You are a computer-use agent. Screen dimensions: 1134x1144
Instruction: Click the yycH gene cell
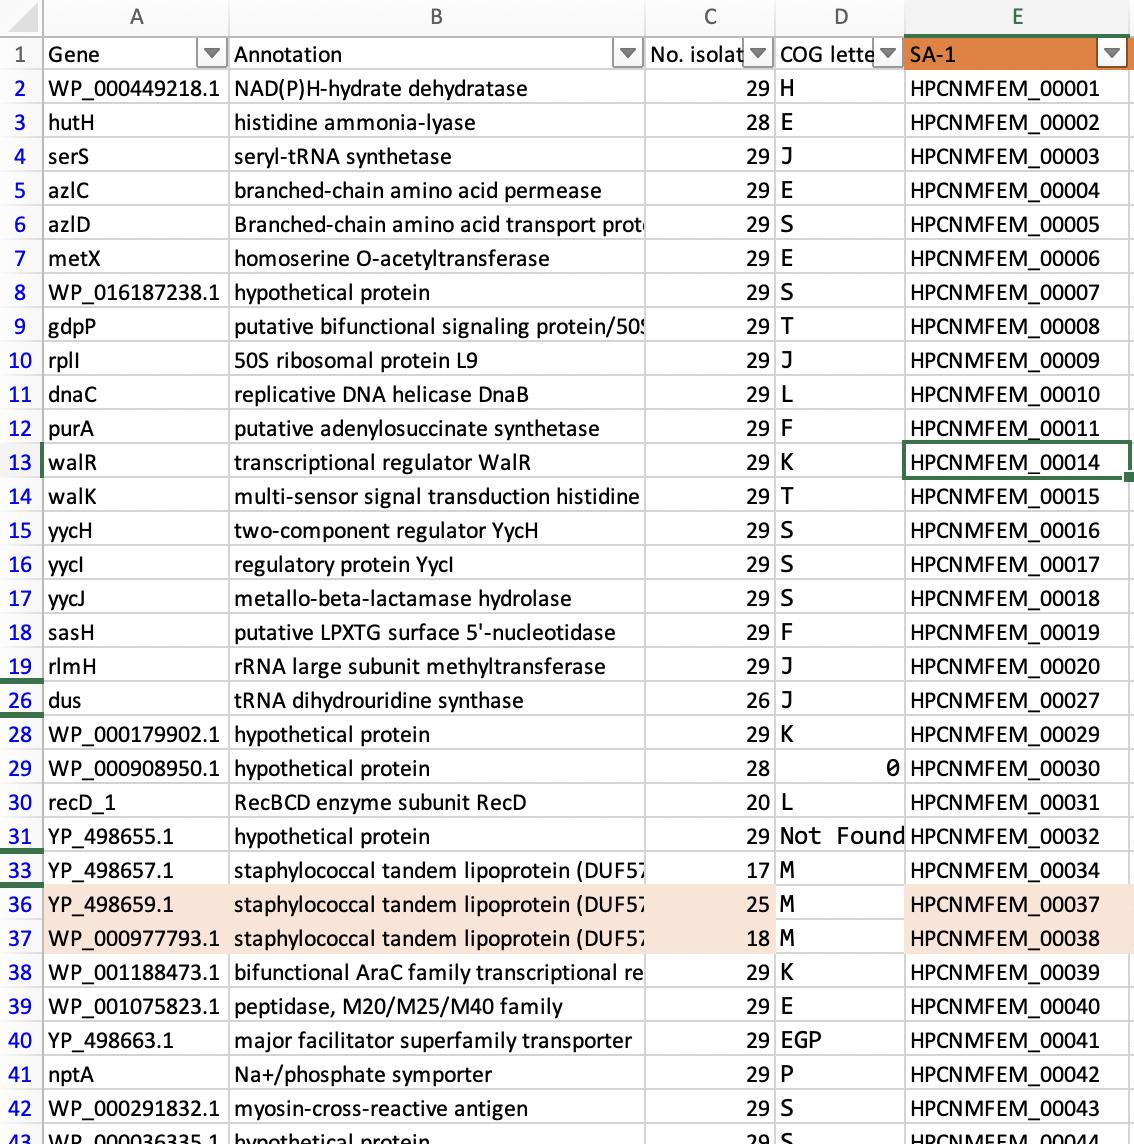[x=136, y=530]
